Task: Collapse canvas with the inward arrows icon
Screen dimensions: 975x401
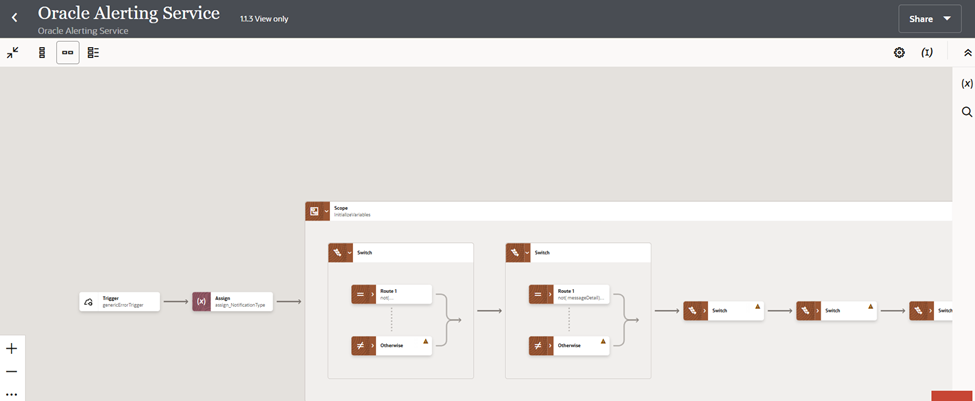Action: point(12,53)
